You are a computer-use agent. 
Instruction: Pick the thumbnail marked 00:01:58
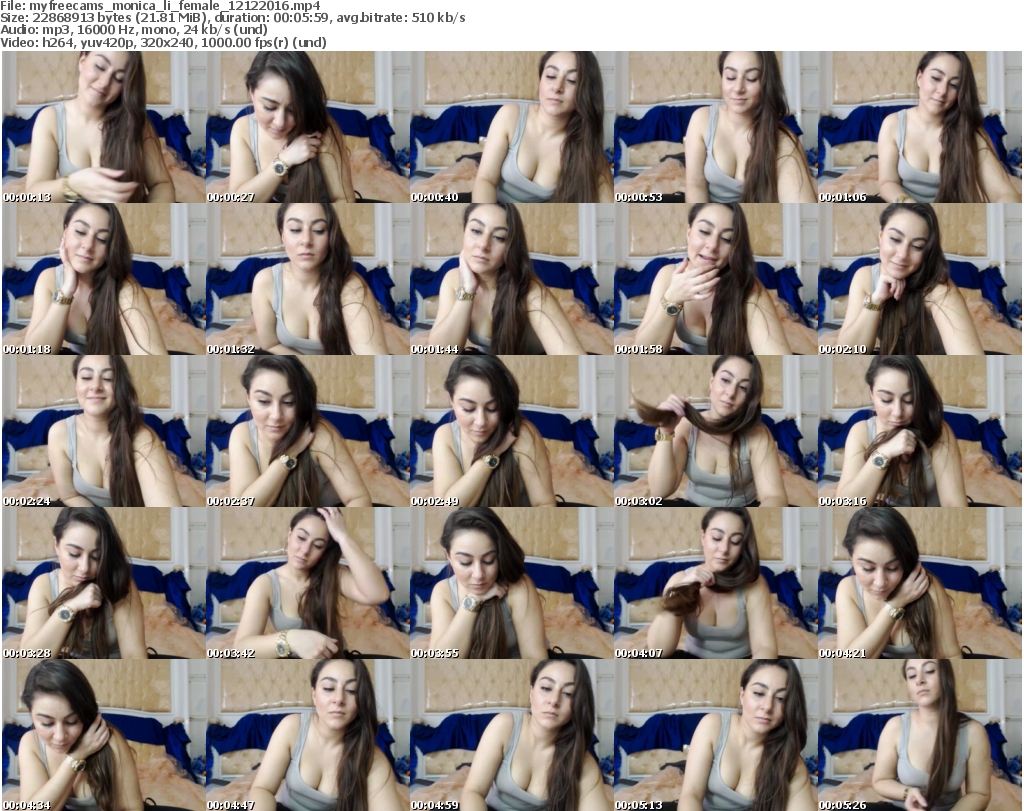715,279
